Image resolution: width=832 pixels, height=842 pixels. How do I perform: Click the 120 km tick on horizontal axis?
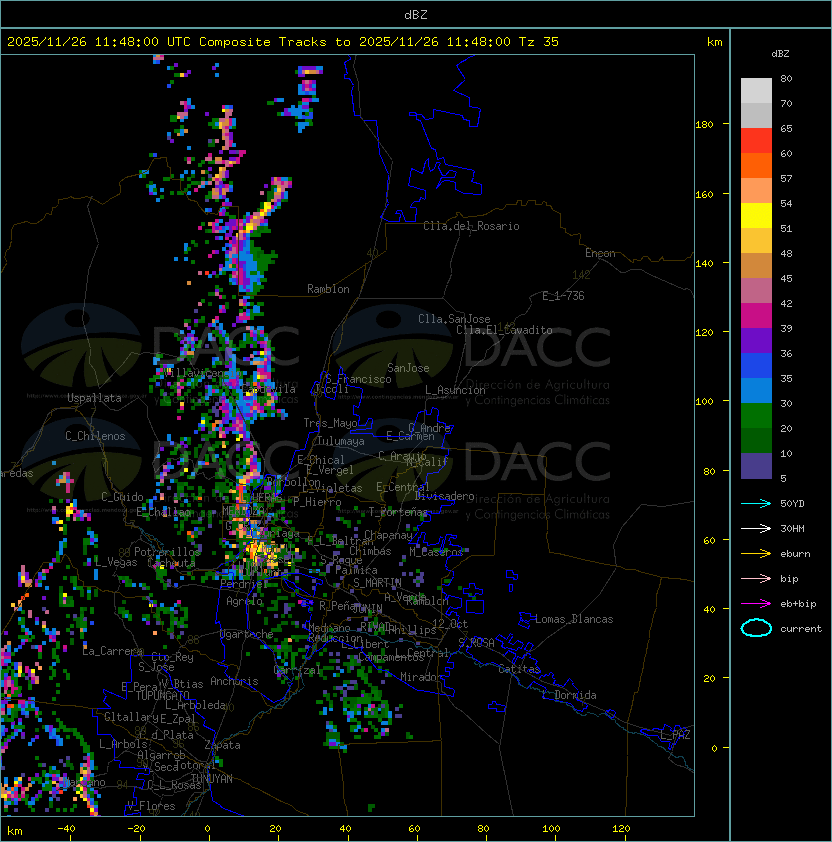point(621,828)
